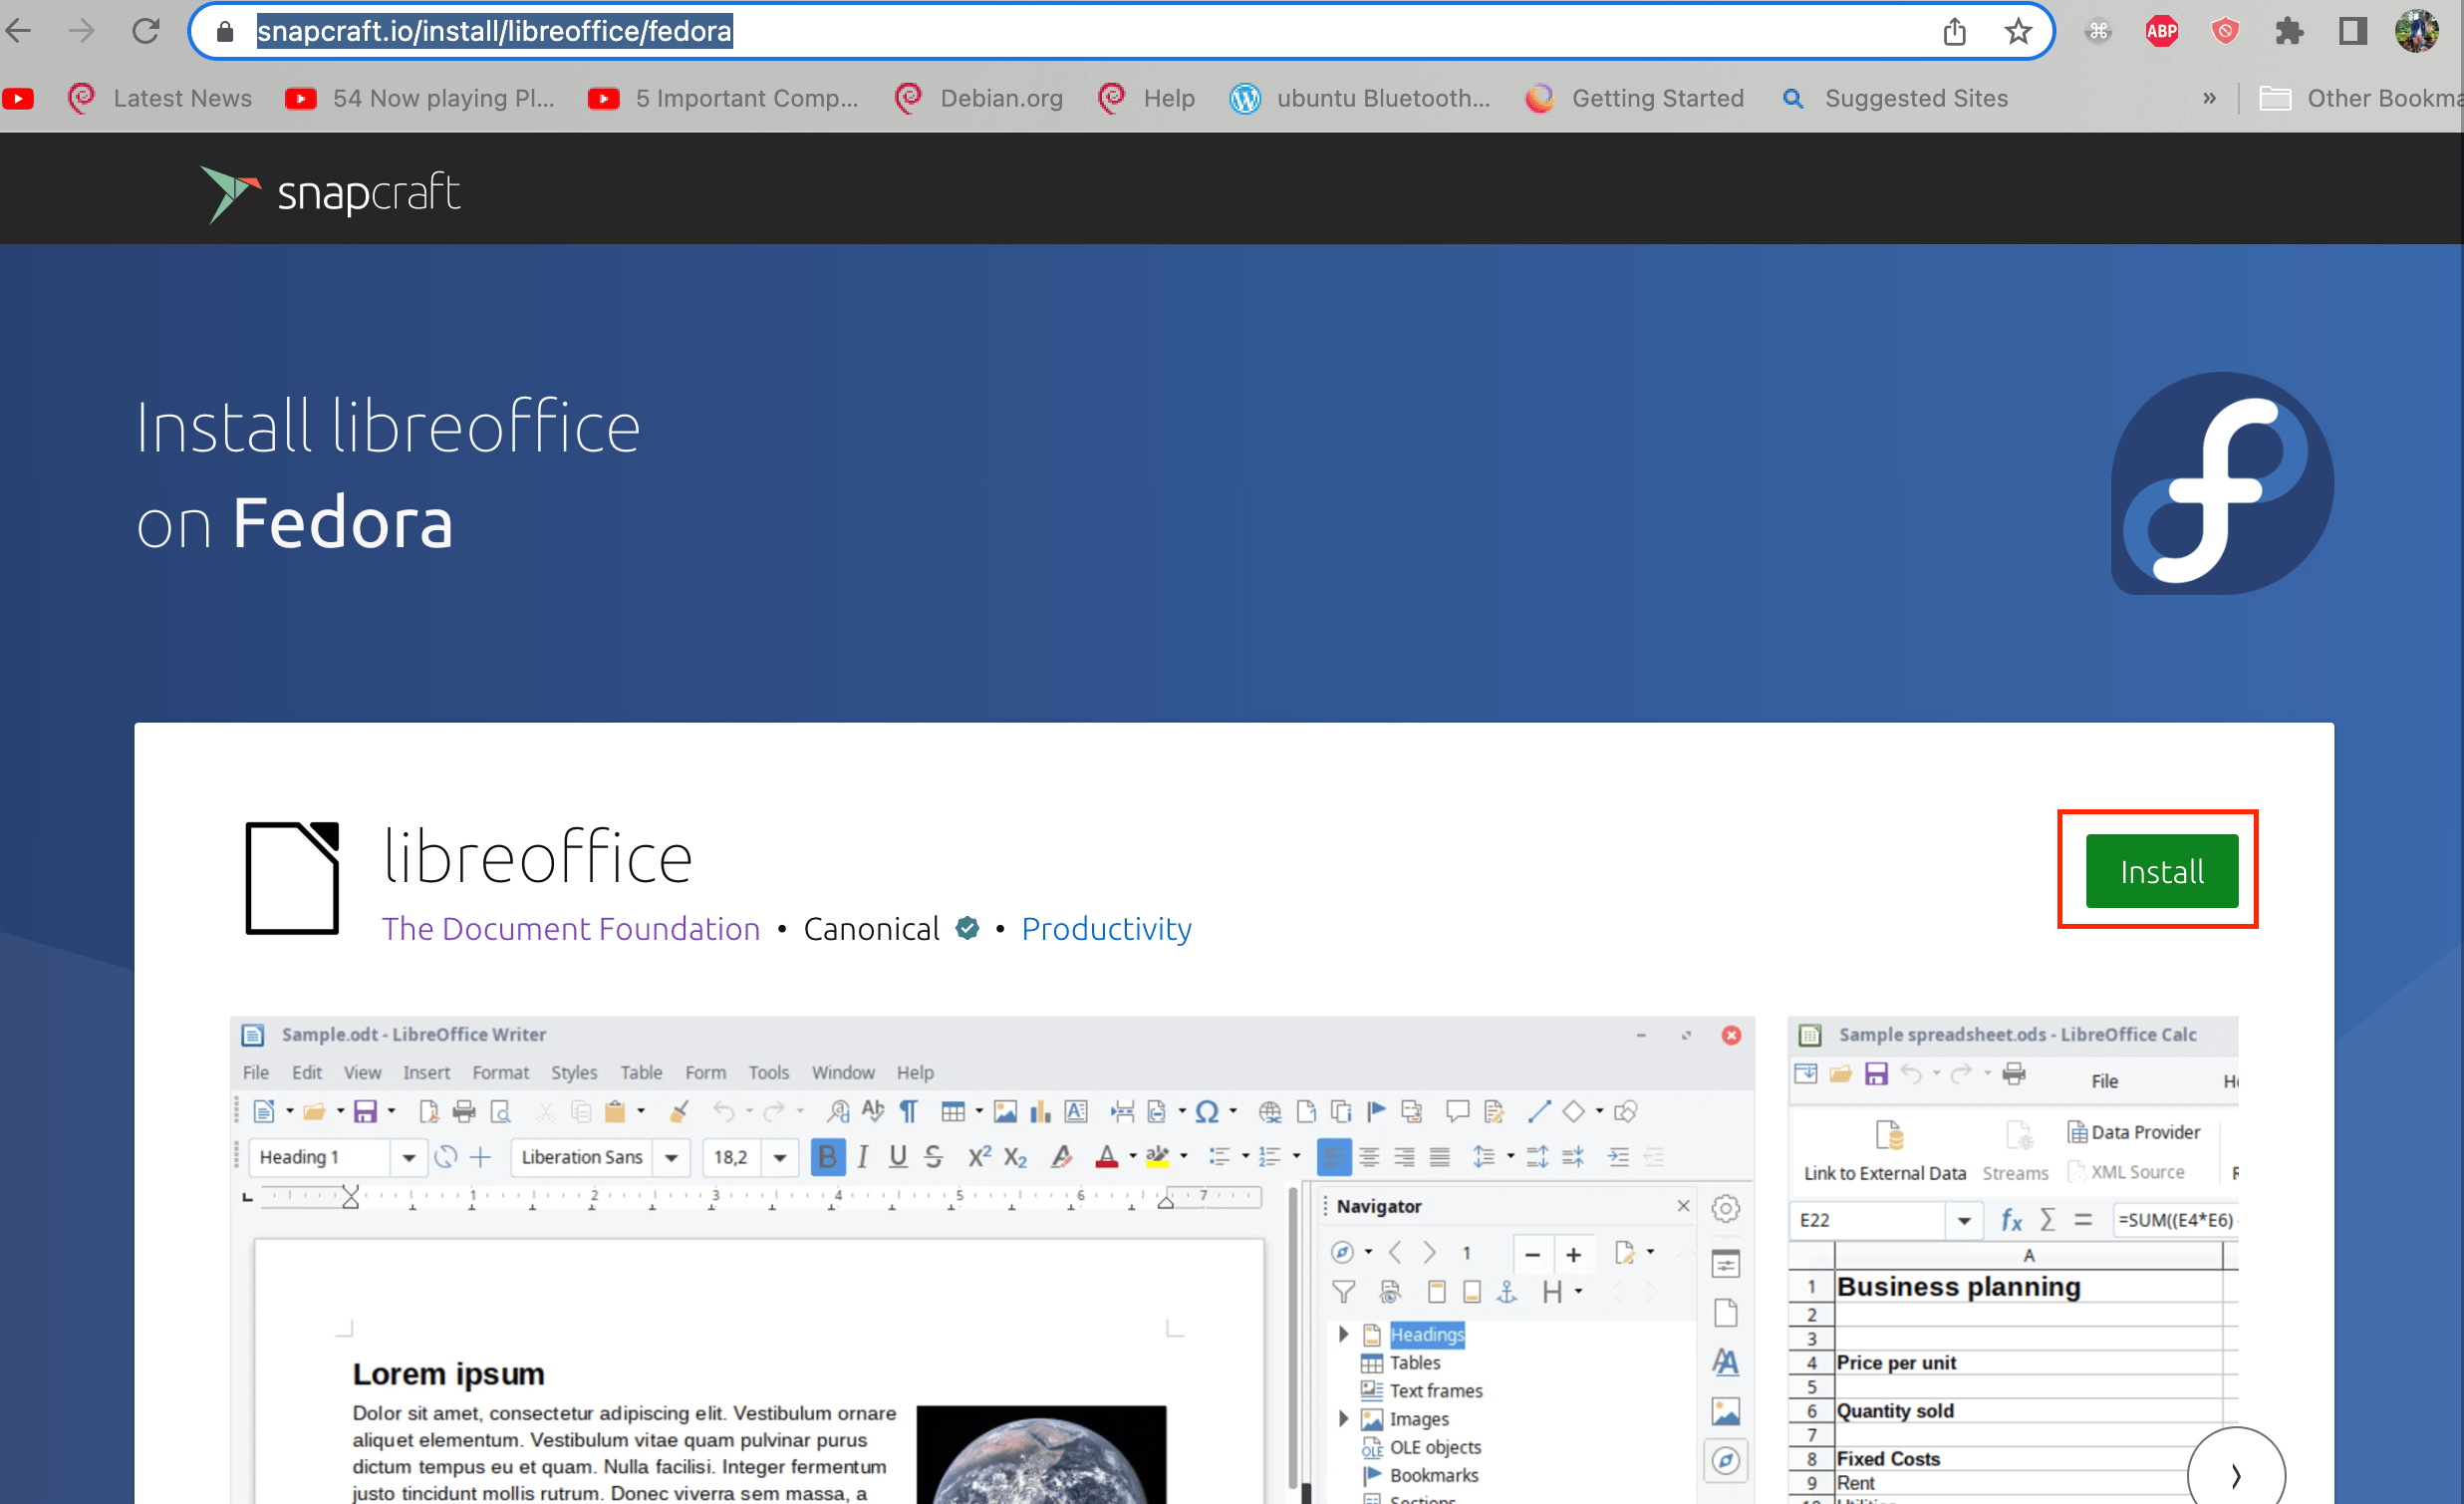This screenshot has width=2464, height=1504.
Task: Open the user profile avatar
Action: pyautogui.click(x=2417, y=31)
